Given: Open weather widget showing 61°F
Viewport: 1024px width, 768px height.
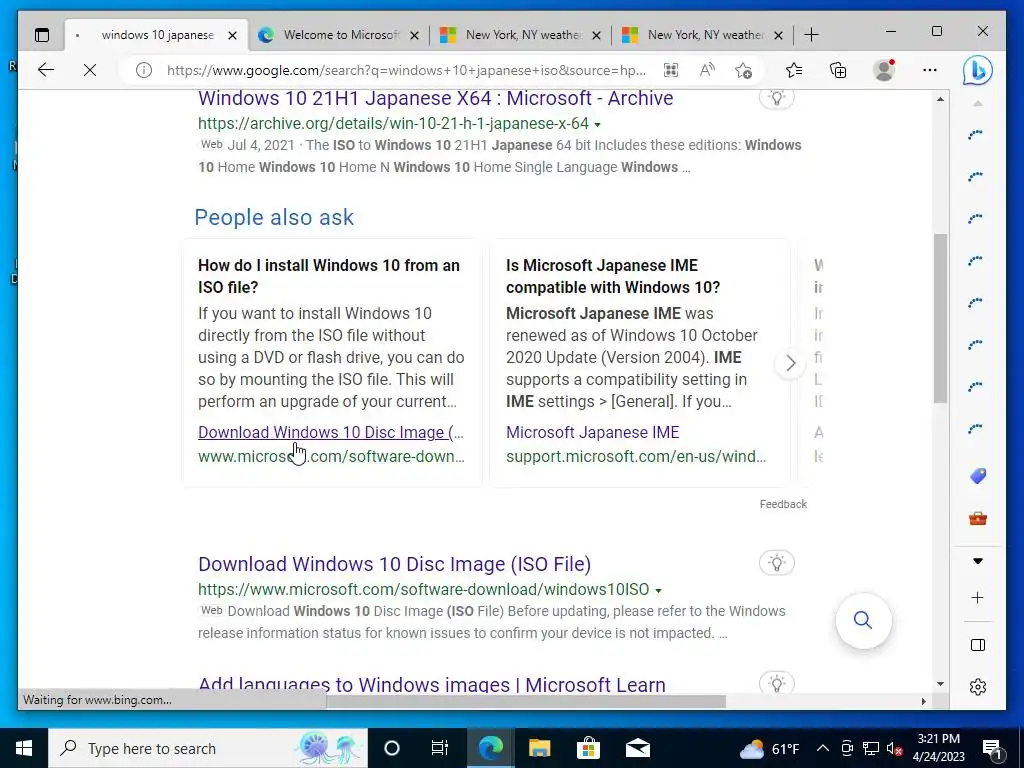Looking at the screenshot, I should [771, 748].
